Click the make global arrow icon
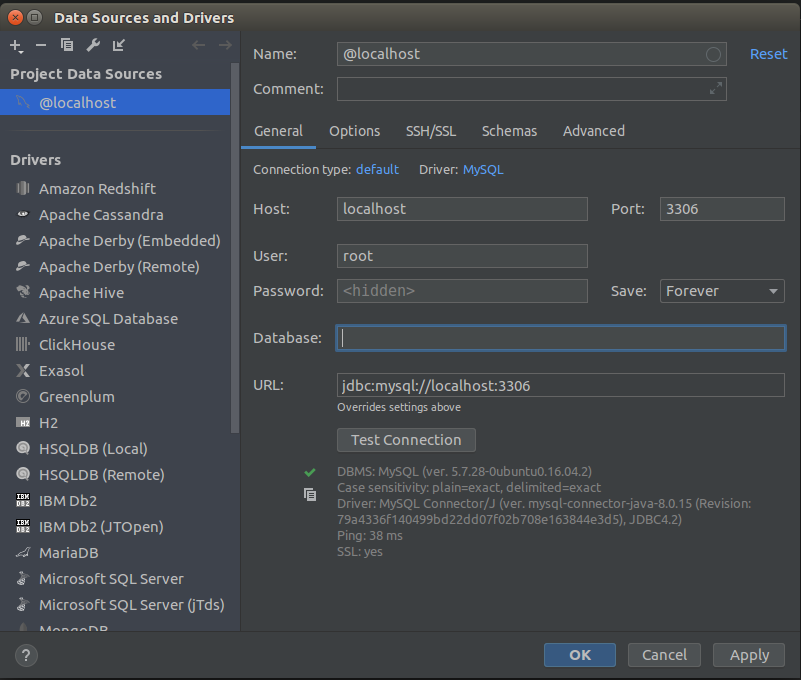This screenshot has width=801, height=680. (x=119, y=45)
